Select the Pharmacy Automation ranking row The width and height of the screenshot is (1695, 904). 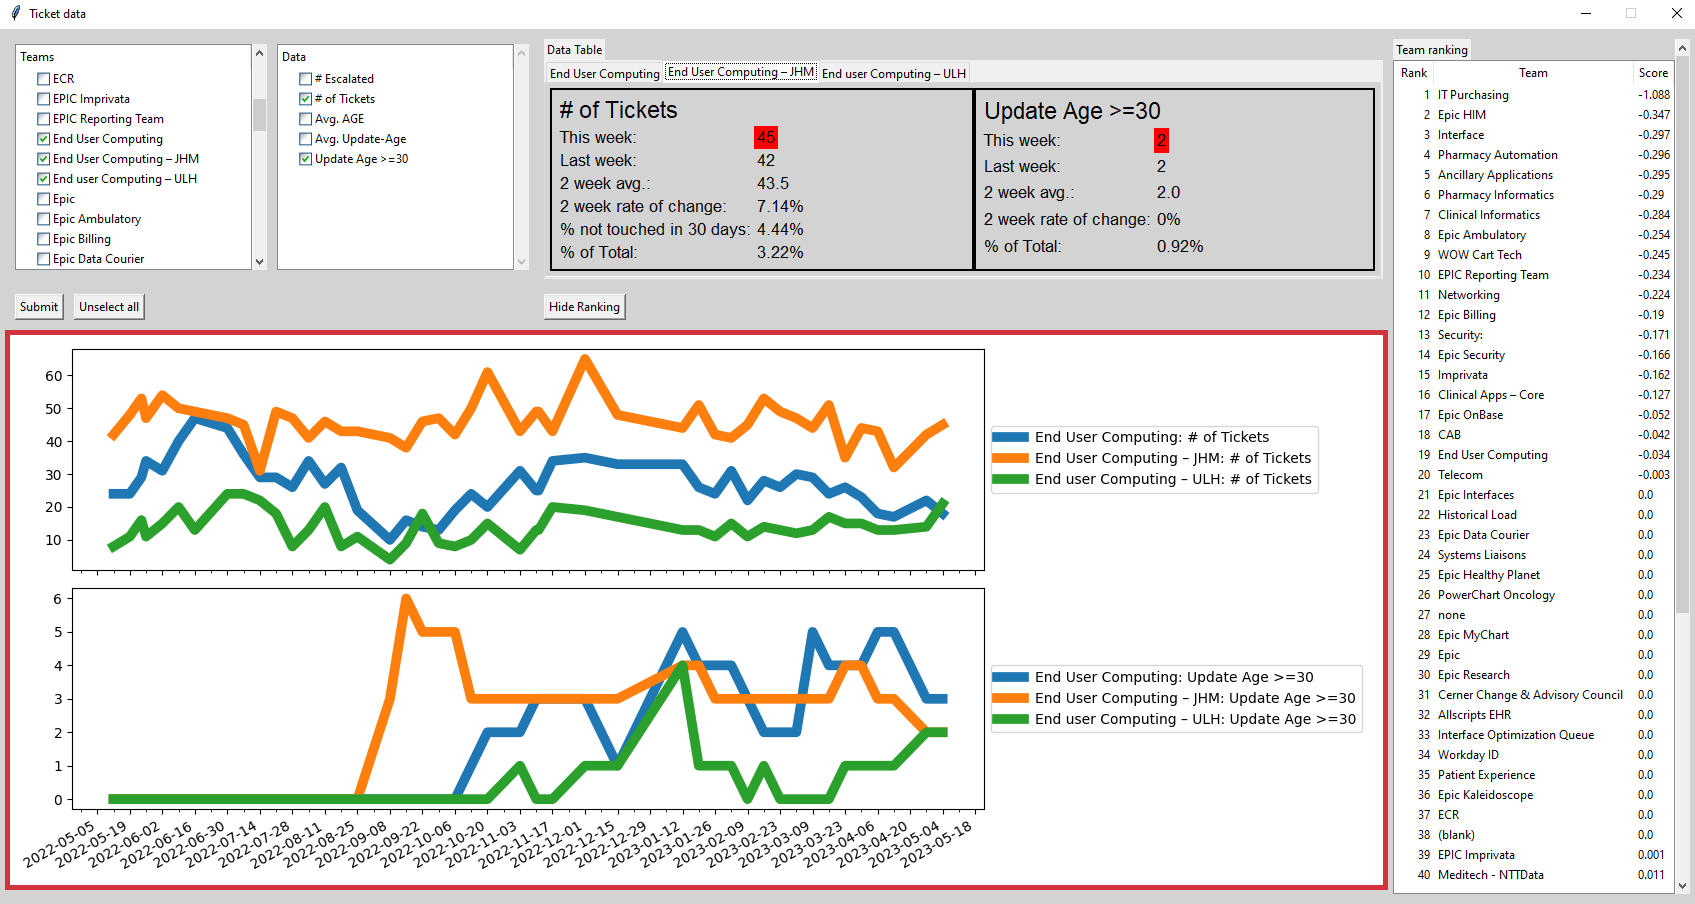click(x=1533, y=155)
